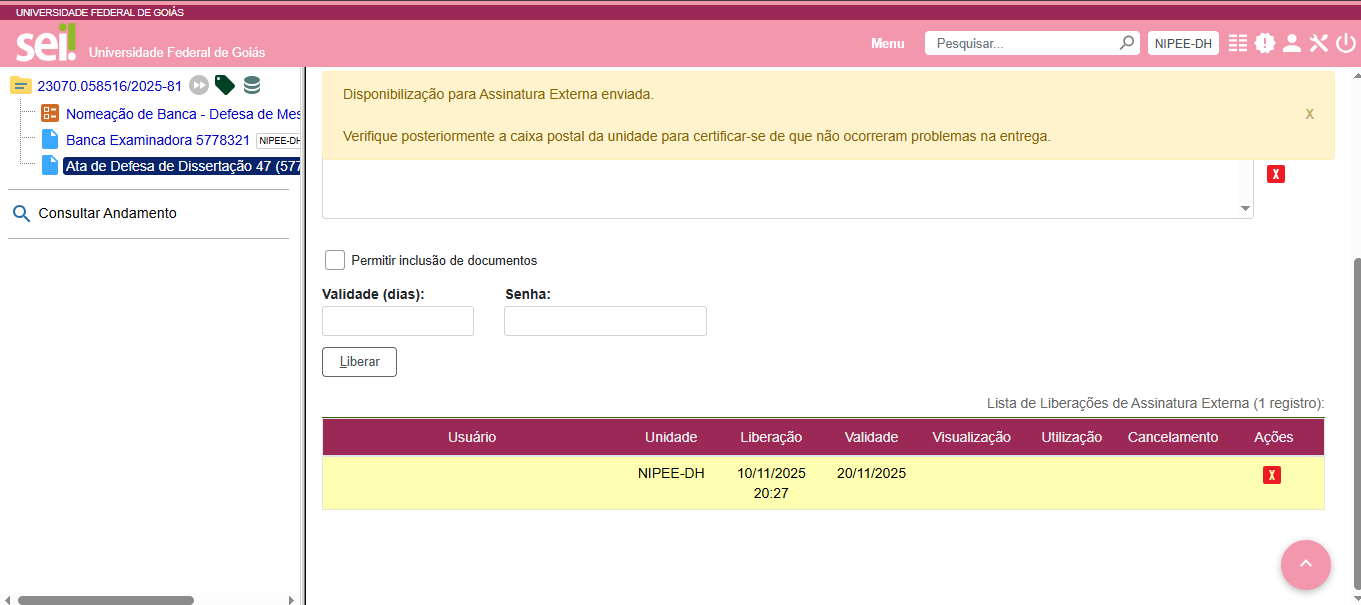Open the user profile icon
This screenshot has height=605, width=1361.
[1292, 43]
